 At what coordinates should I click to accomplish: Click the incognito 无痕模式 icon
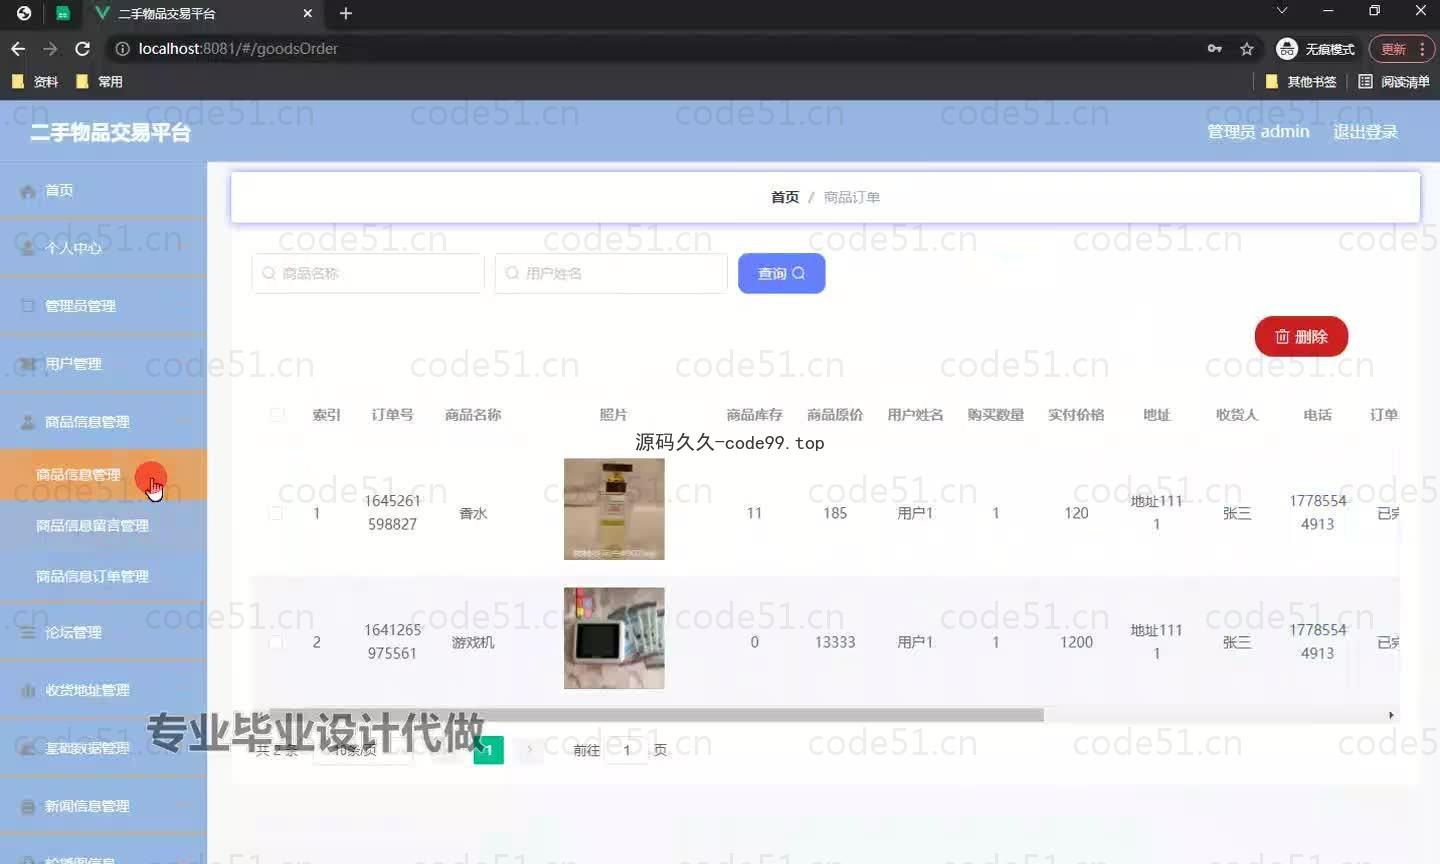point(1287,48)
